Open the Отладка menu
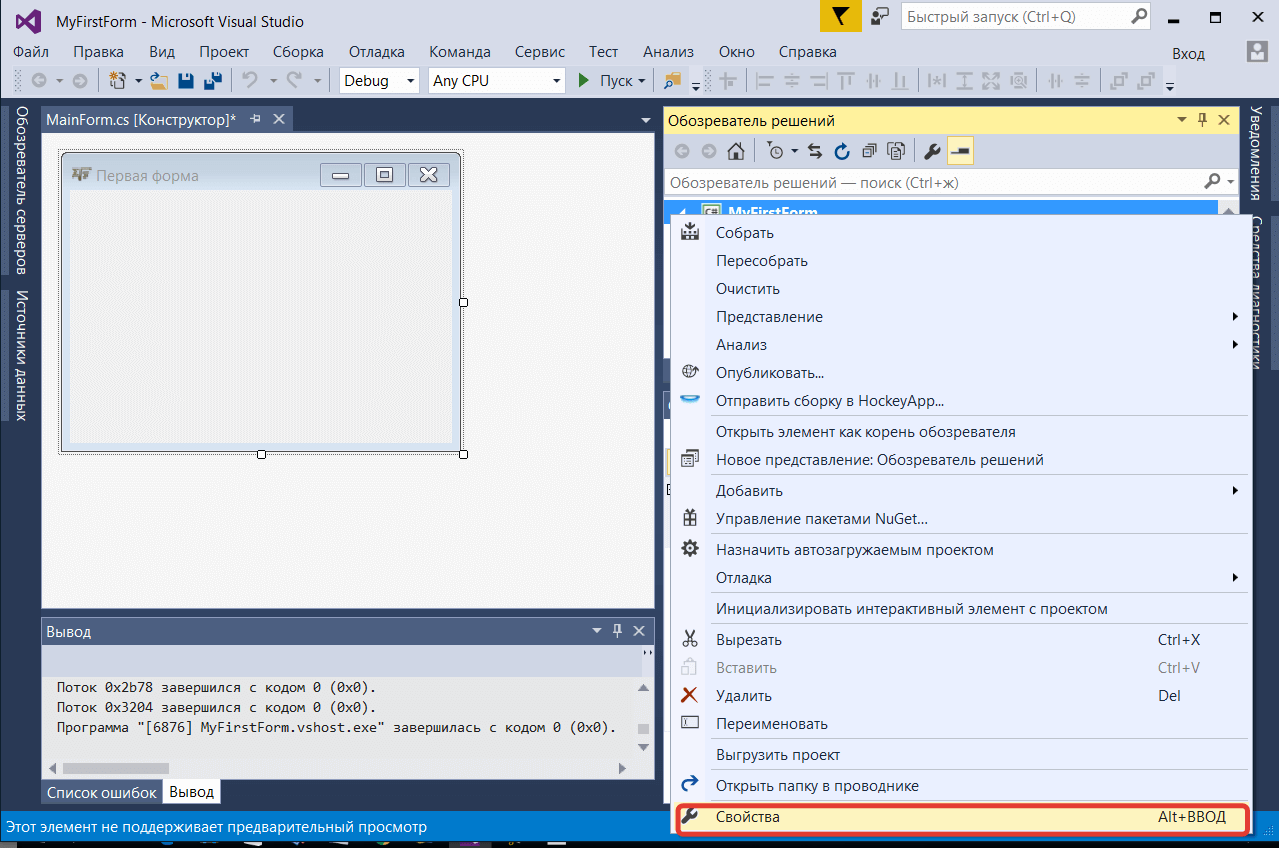 coord(377,52)
